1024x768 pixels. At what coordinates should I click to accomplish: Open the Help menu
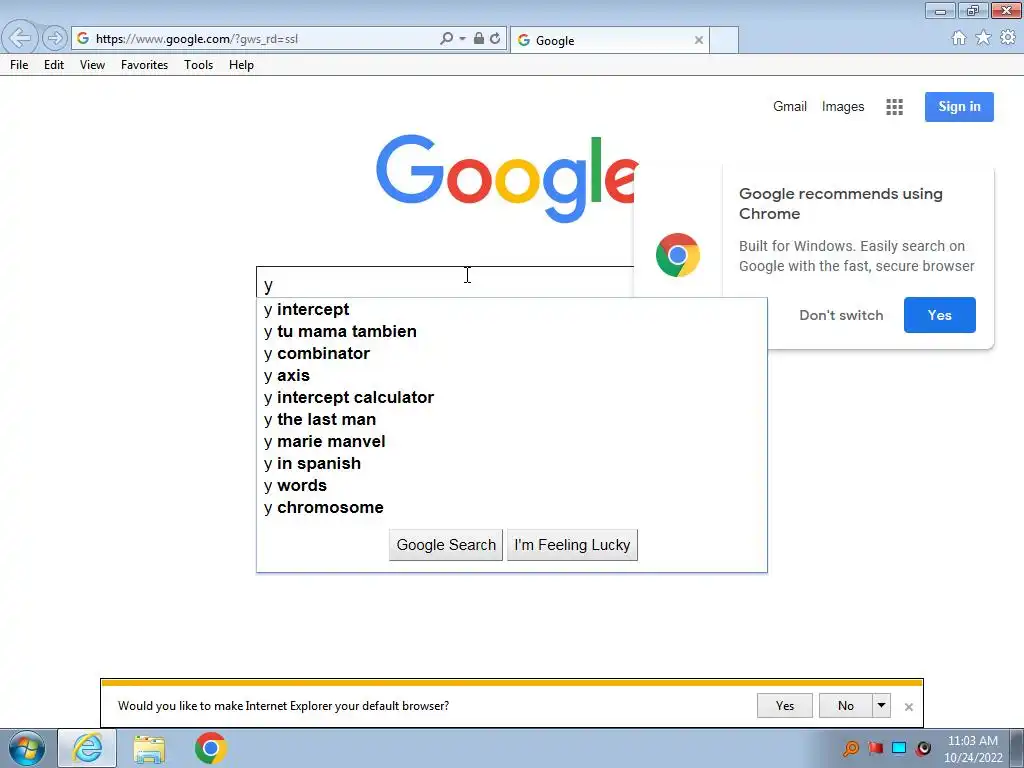(x=241, y=65)
